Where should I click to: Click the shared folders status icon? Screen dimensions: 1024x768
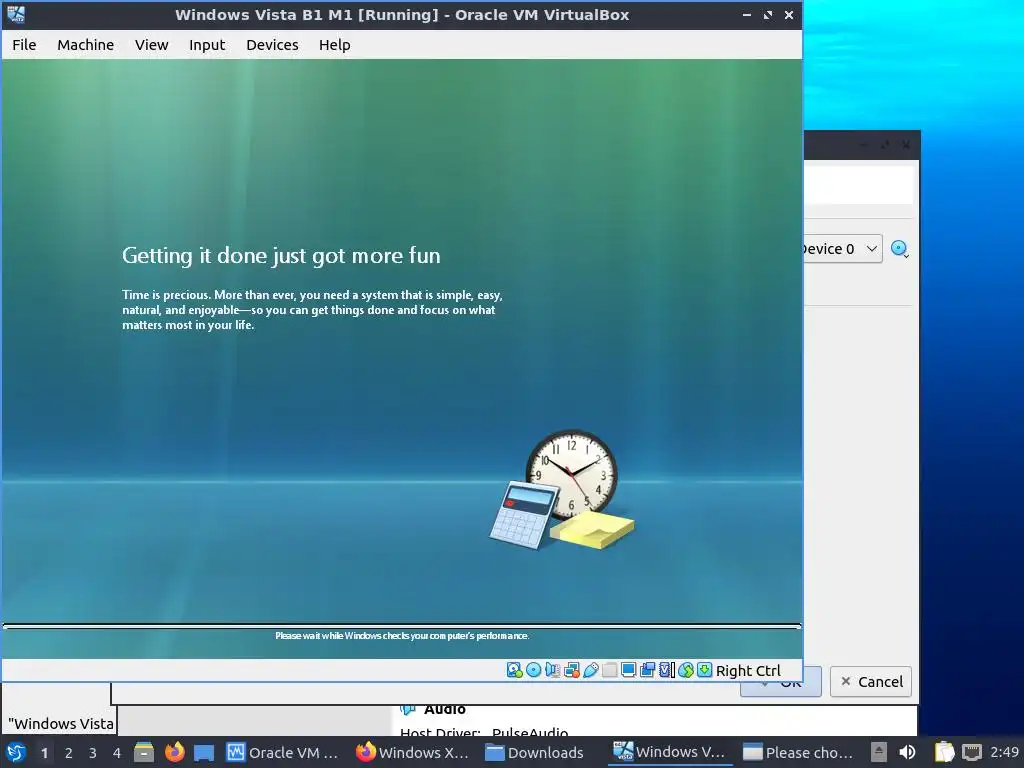point(609,670)
